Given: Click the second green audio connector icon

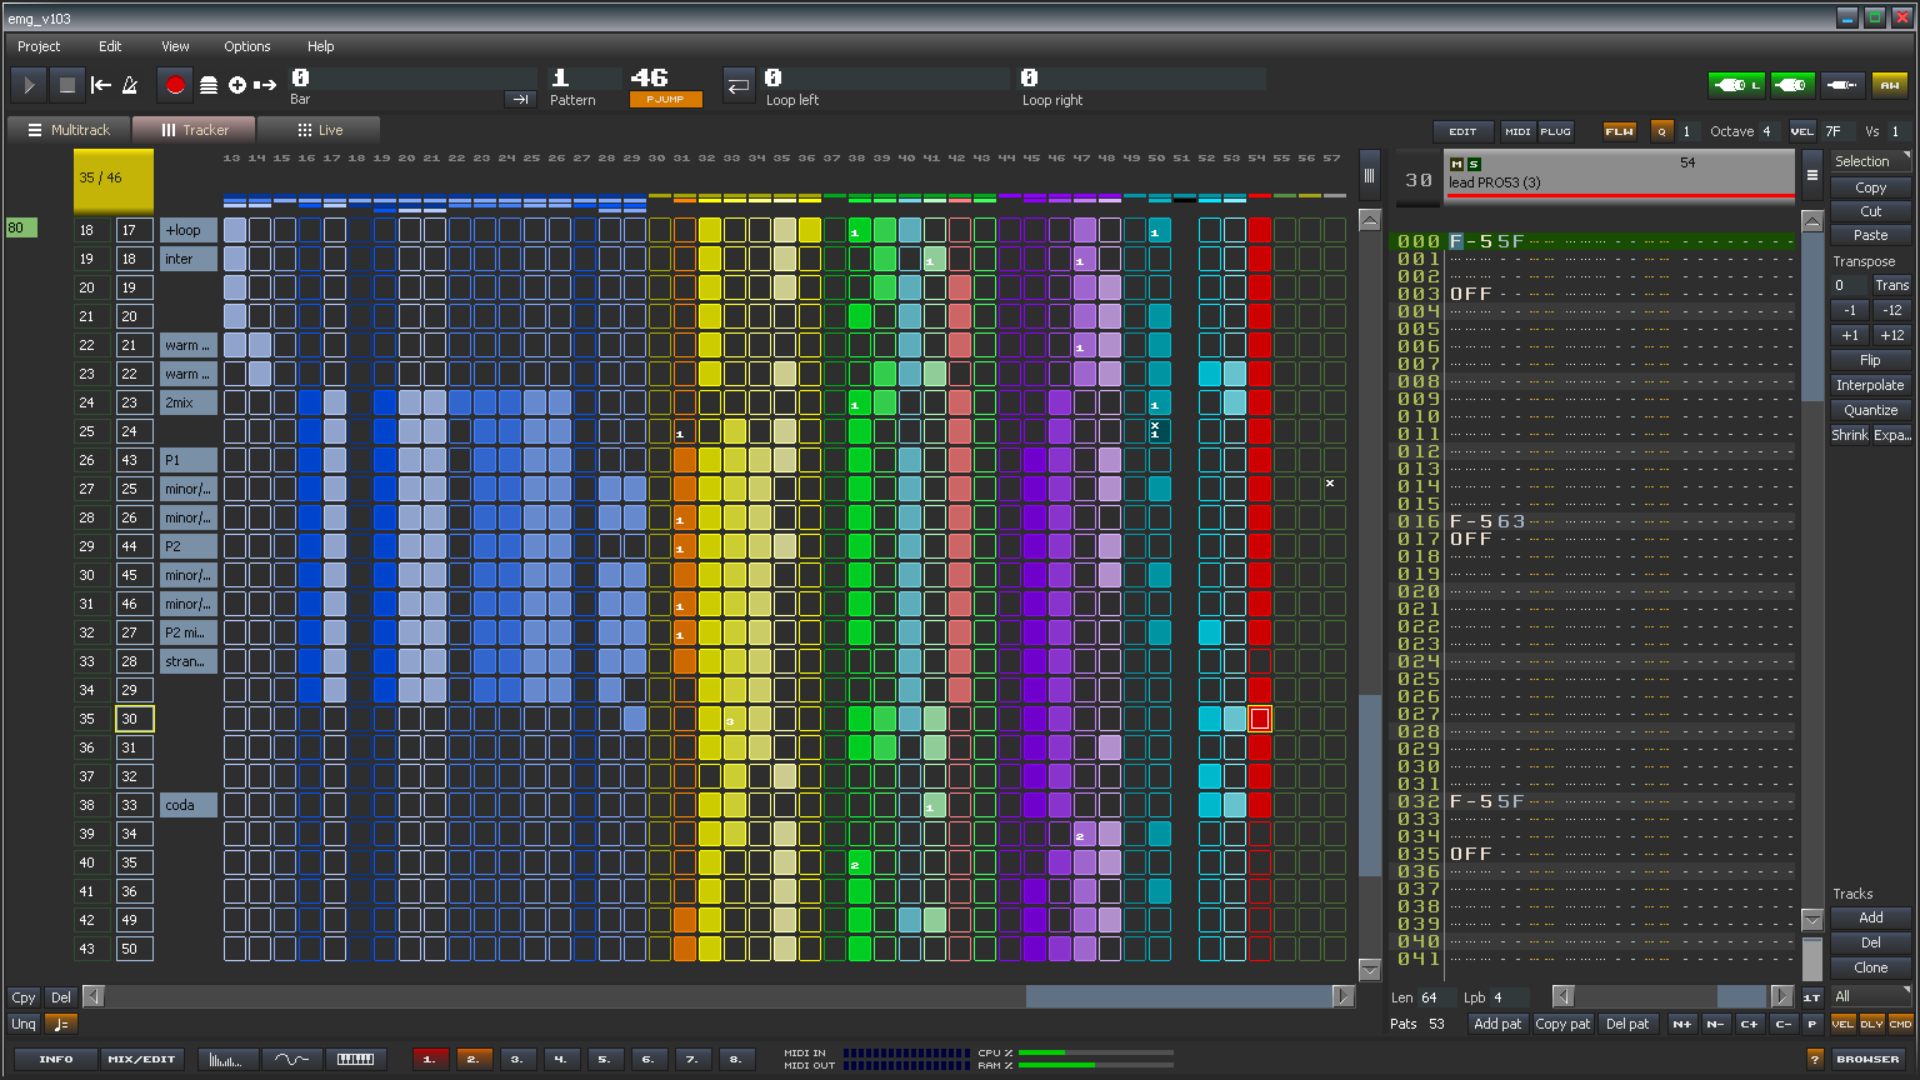Looking at the screenshot, I should (1793, 86).
